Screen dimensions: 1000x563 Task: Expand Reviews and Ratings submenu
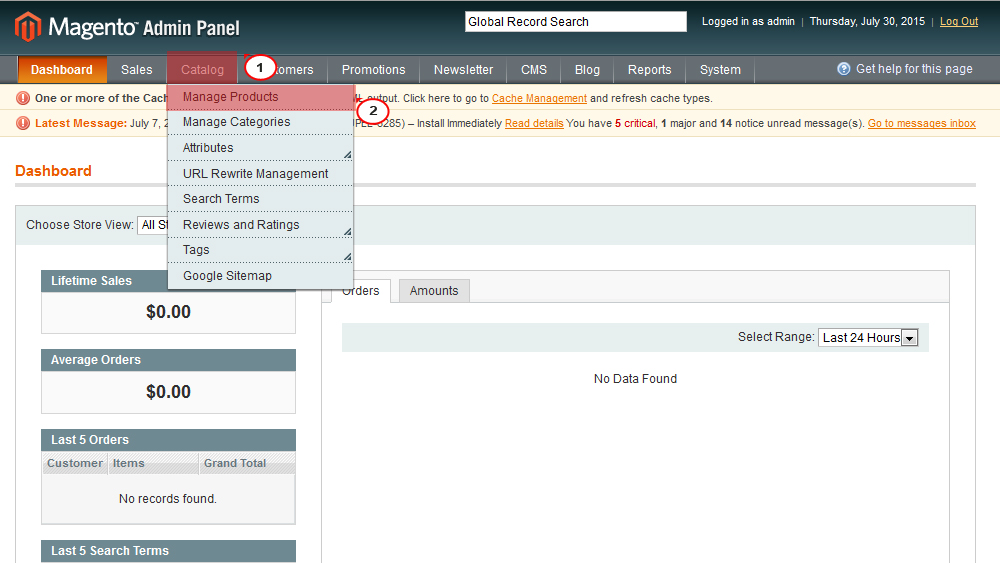tap(260, 225)
